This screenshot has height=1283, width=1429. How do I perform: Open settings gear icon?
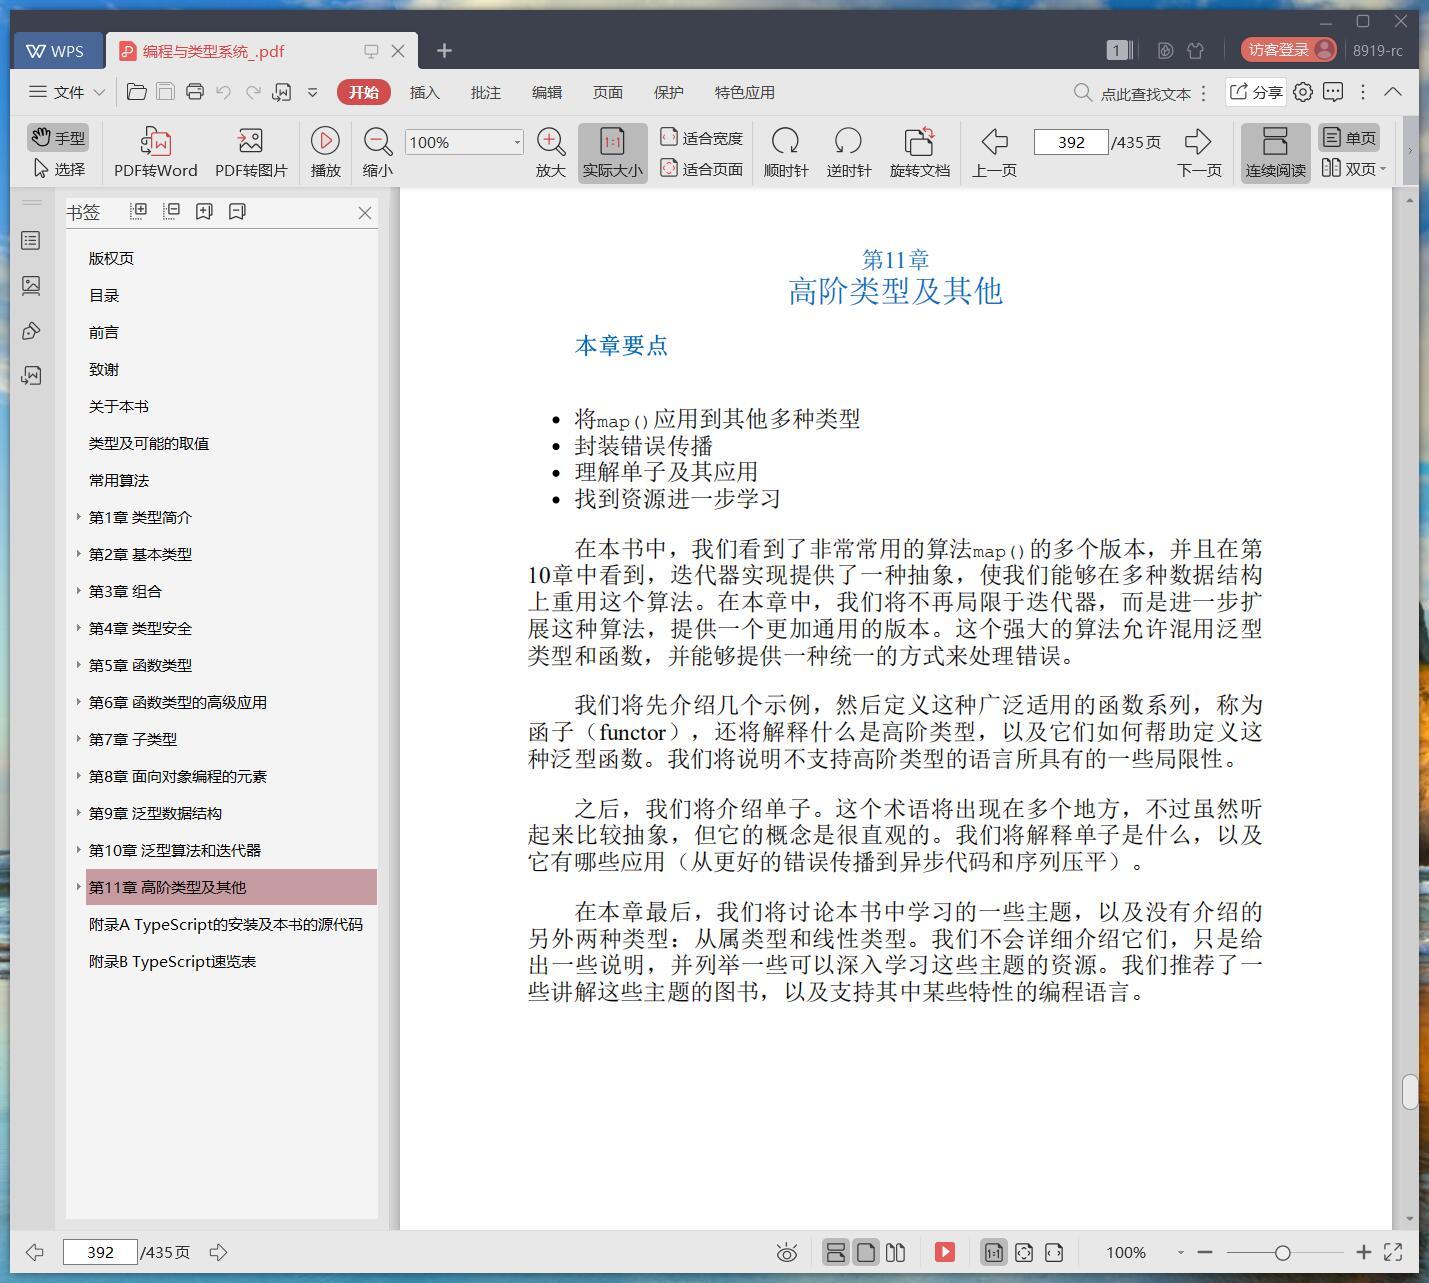1303,92
